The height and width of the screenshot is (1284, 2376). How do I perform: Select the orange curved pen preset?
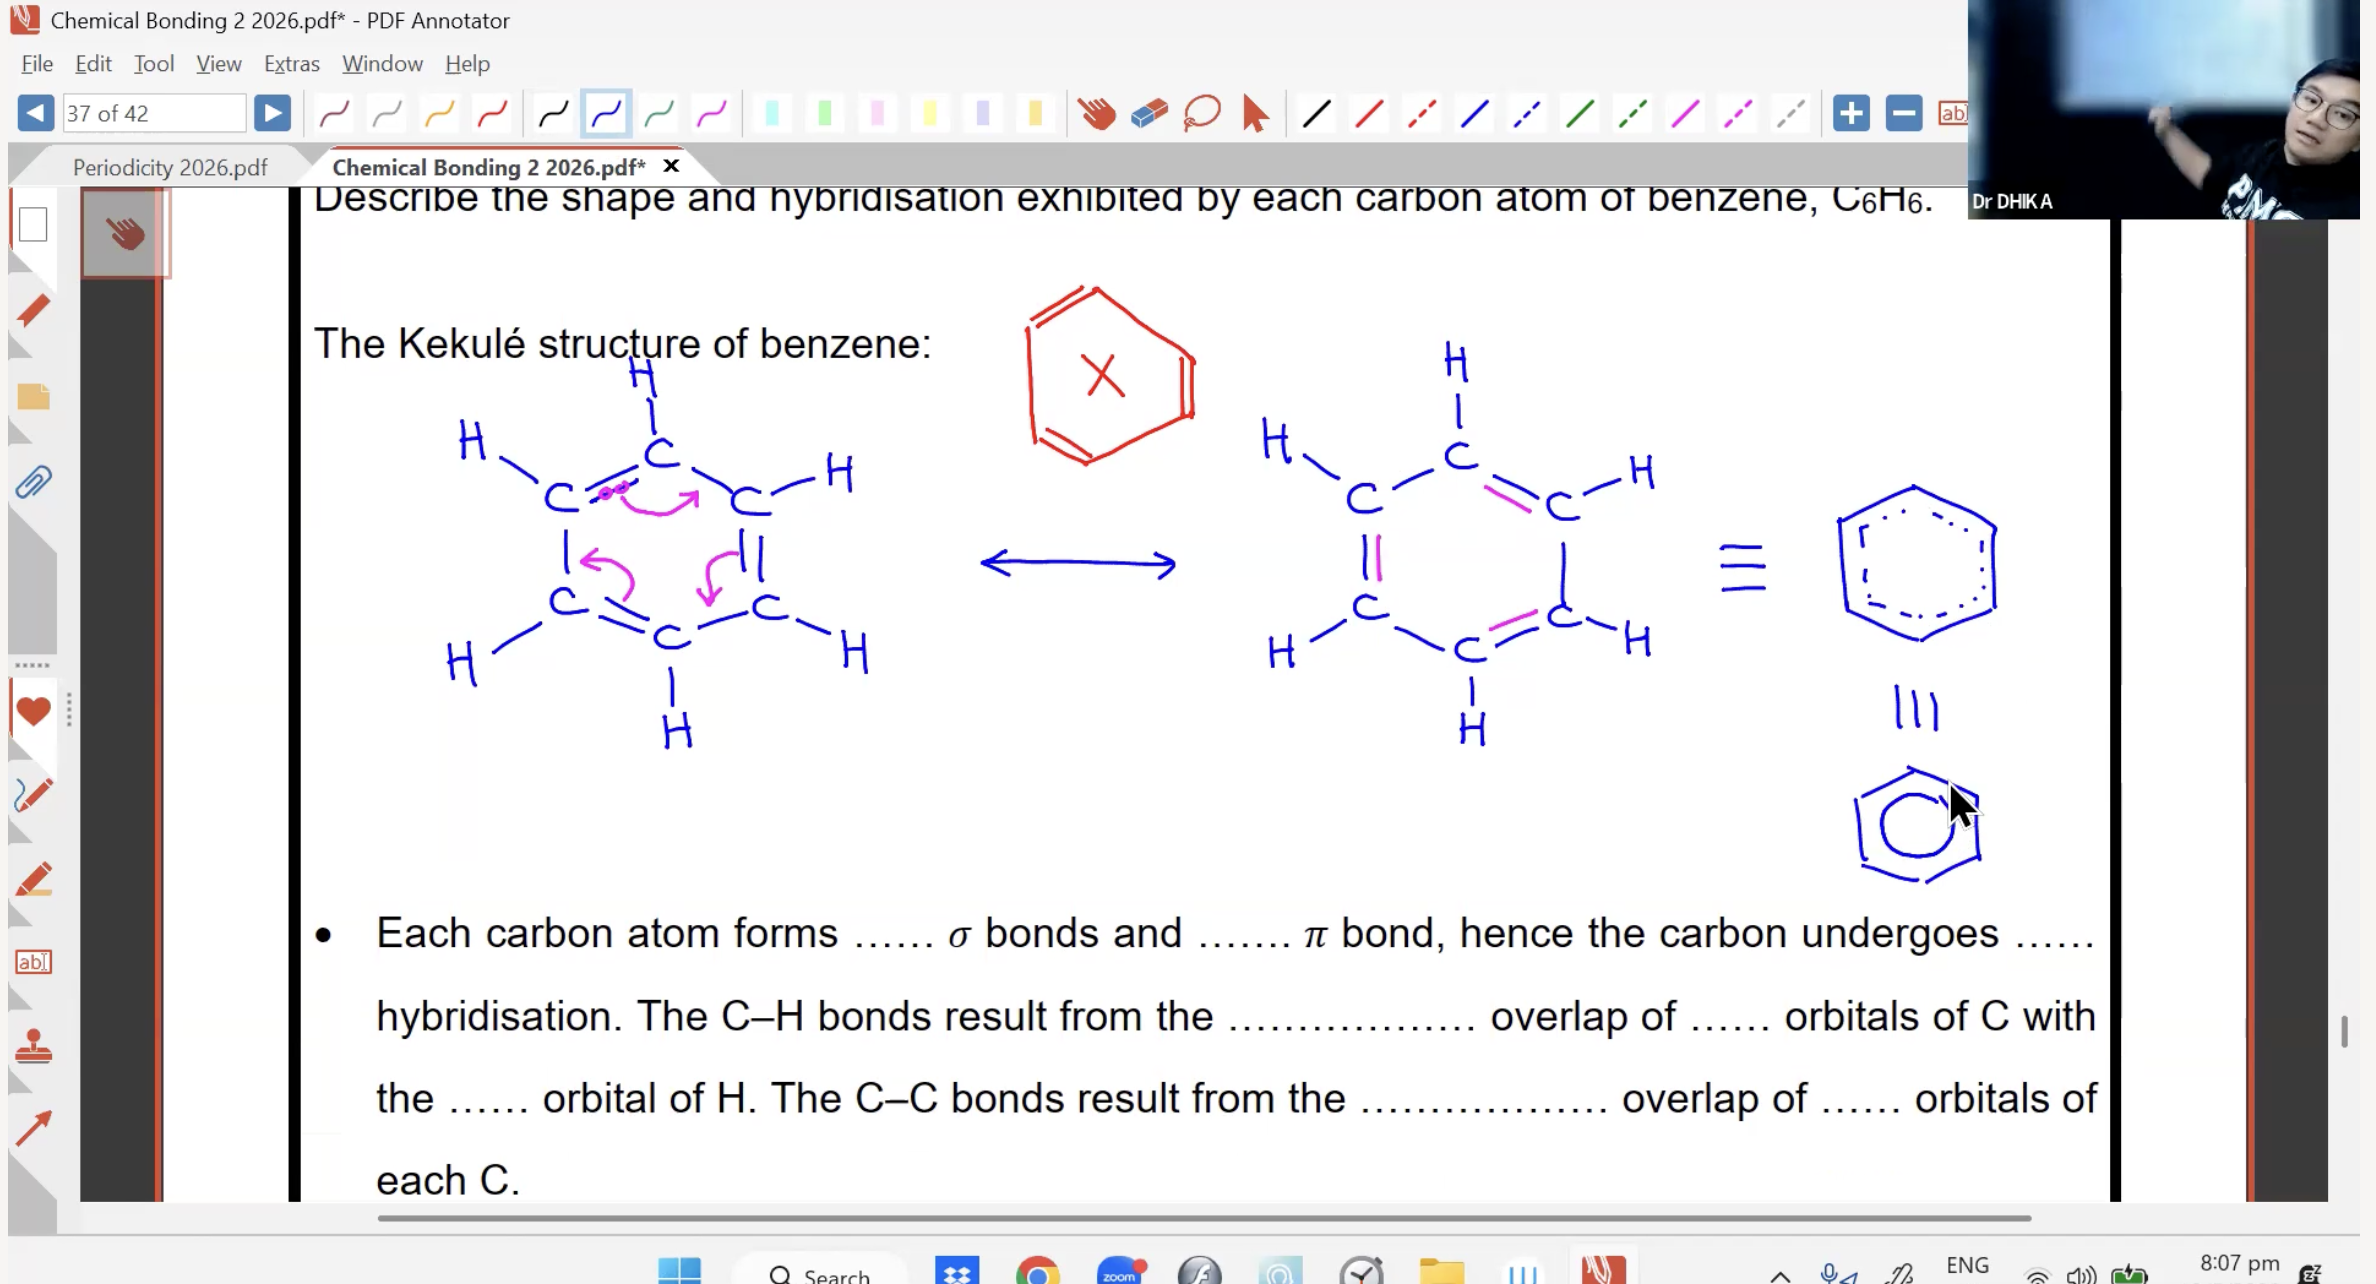point(440,113)
